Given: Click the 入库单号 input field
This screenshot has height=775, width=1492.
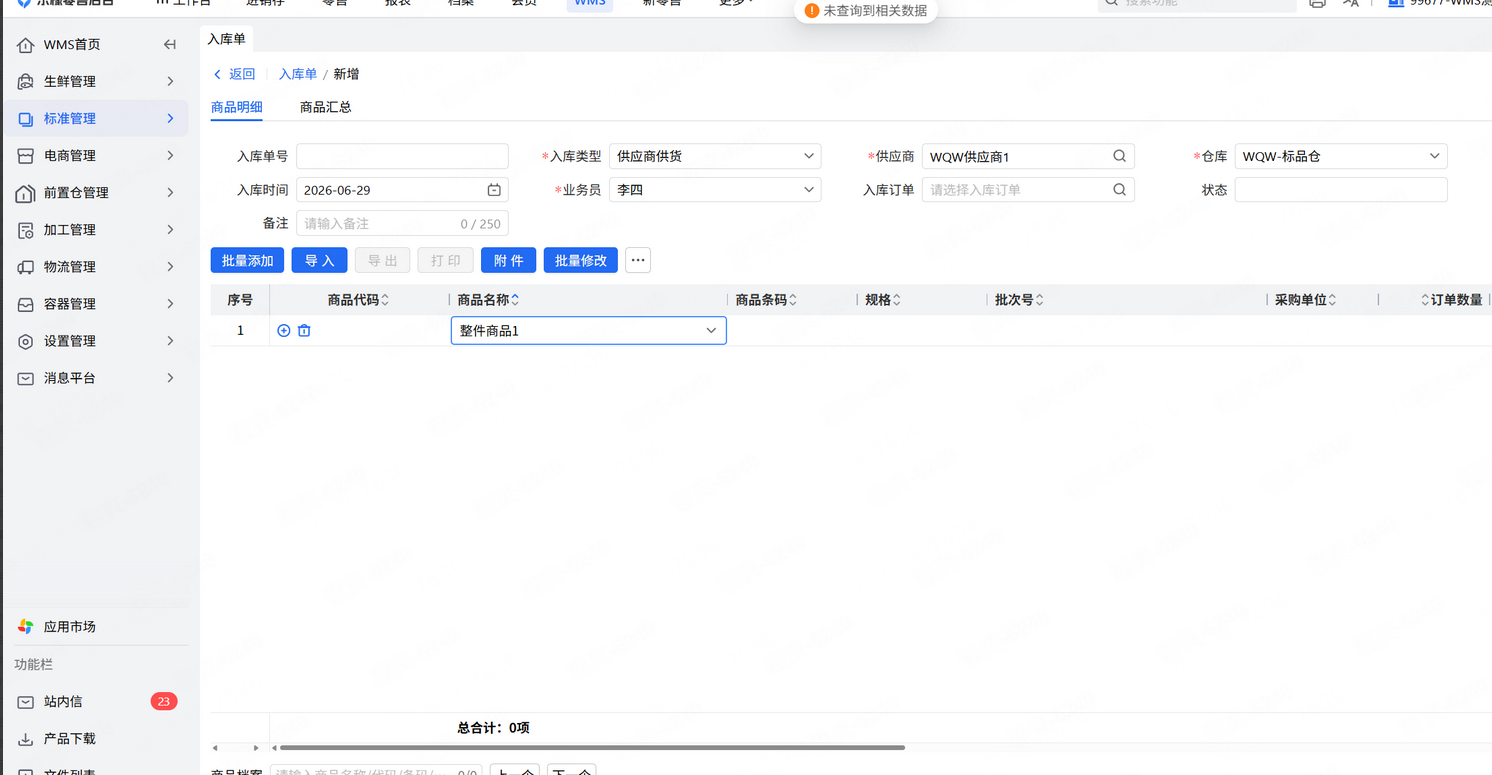Looking at the screenshot, I should [x=402, y=156].
